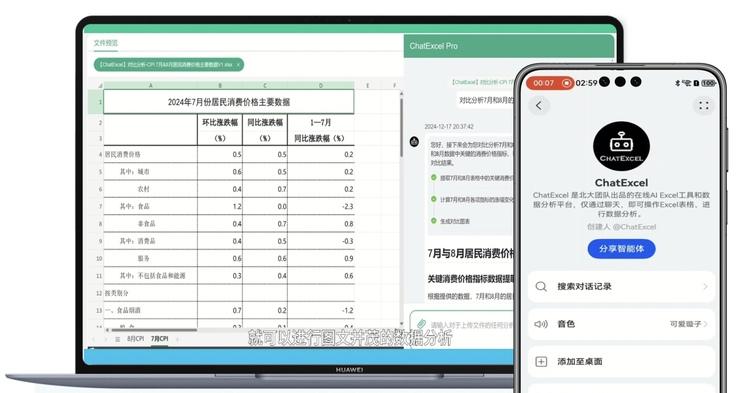Screen dimensions: 750x393
Task: Click the bot avatar beside the chat reply
Action: pos(414,142)
